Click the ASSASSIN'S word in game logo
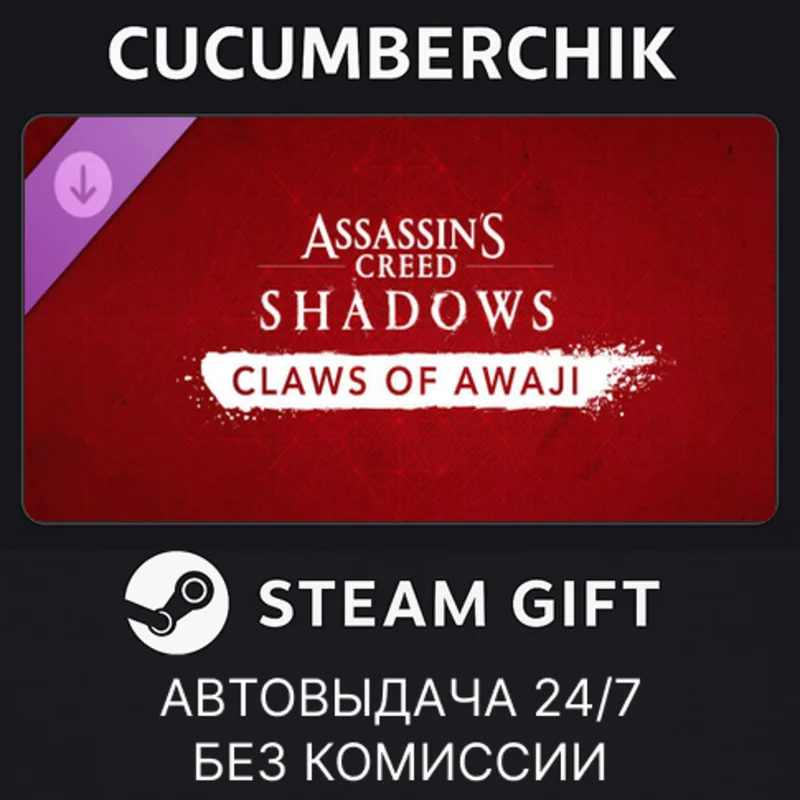 click(403, 236)
